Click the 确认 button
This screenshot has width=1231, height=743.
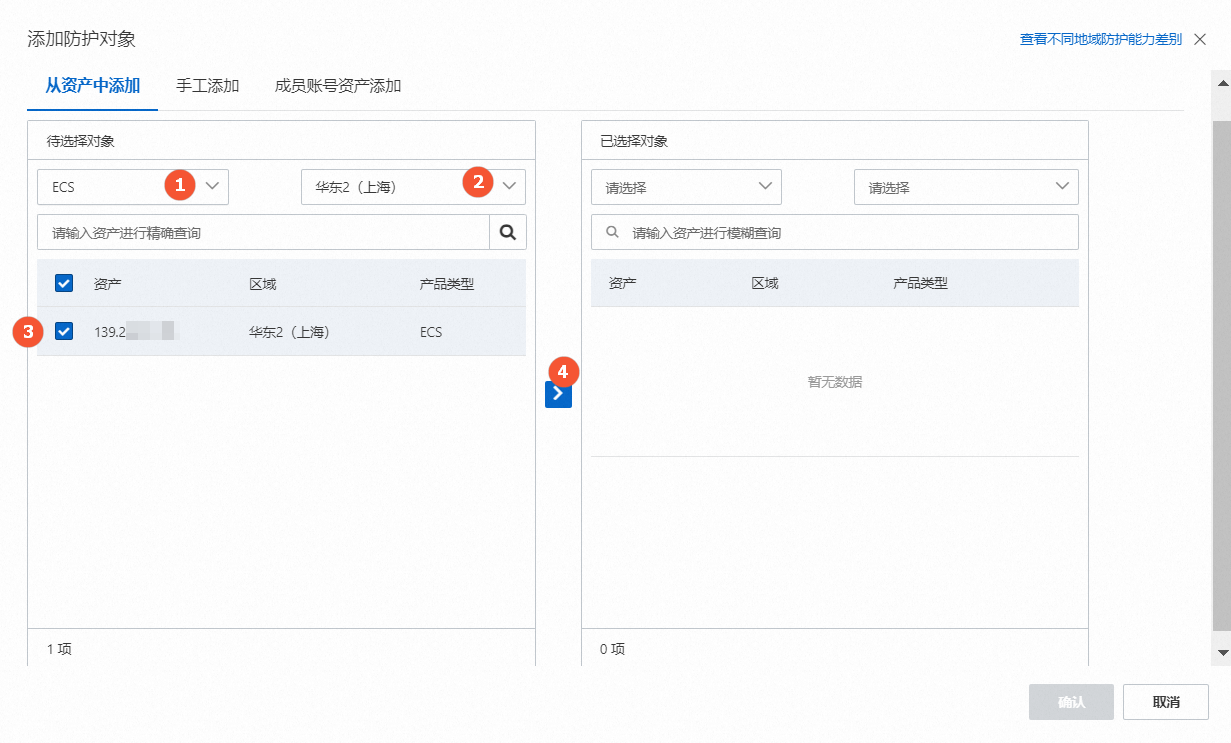tap(1071, 702)
